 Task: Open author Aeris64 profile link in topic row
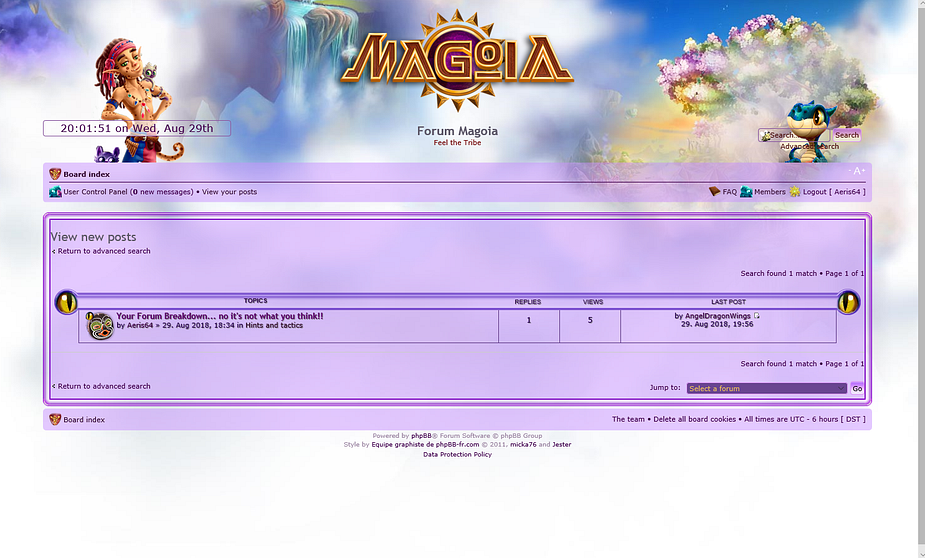pyautogui.click(x=140, y=326)
